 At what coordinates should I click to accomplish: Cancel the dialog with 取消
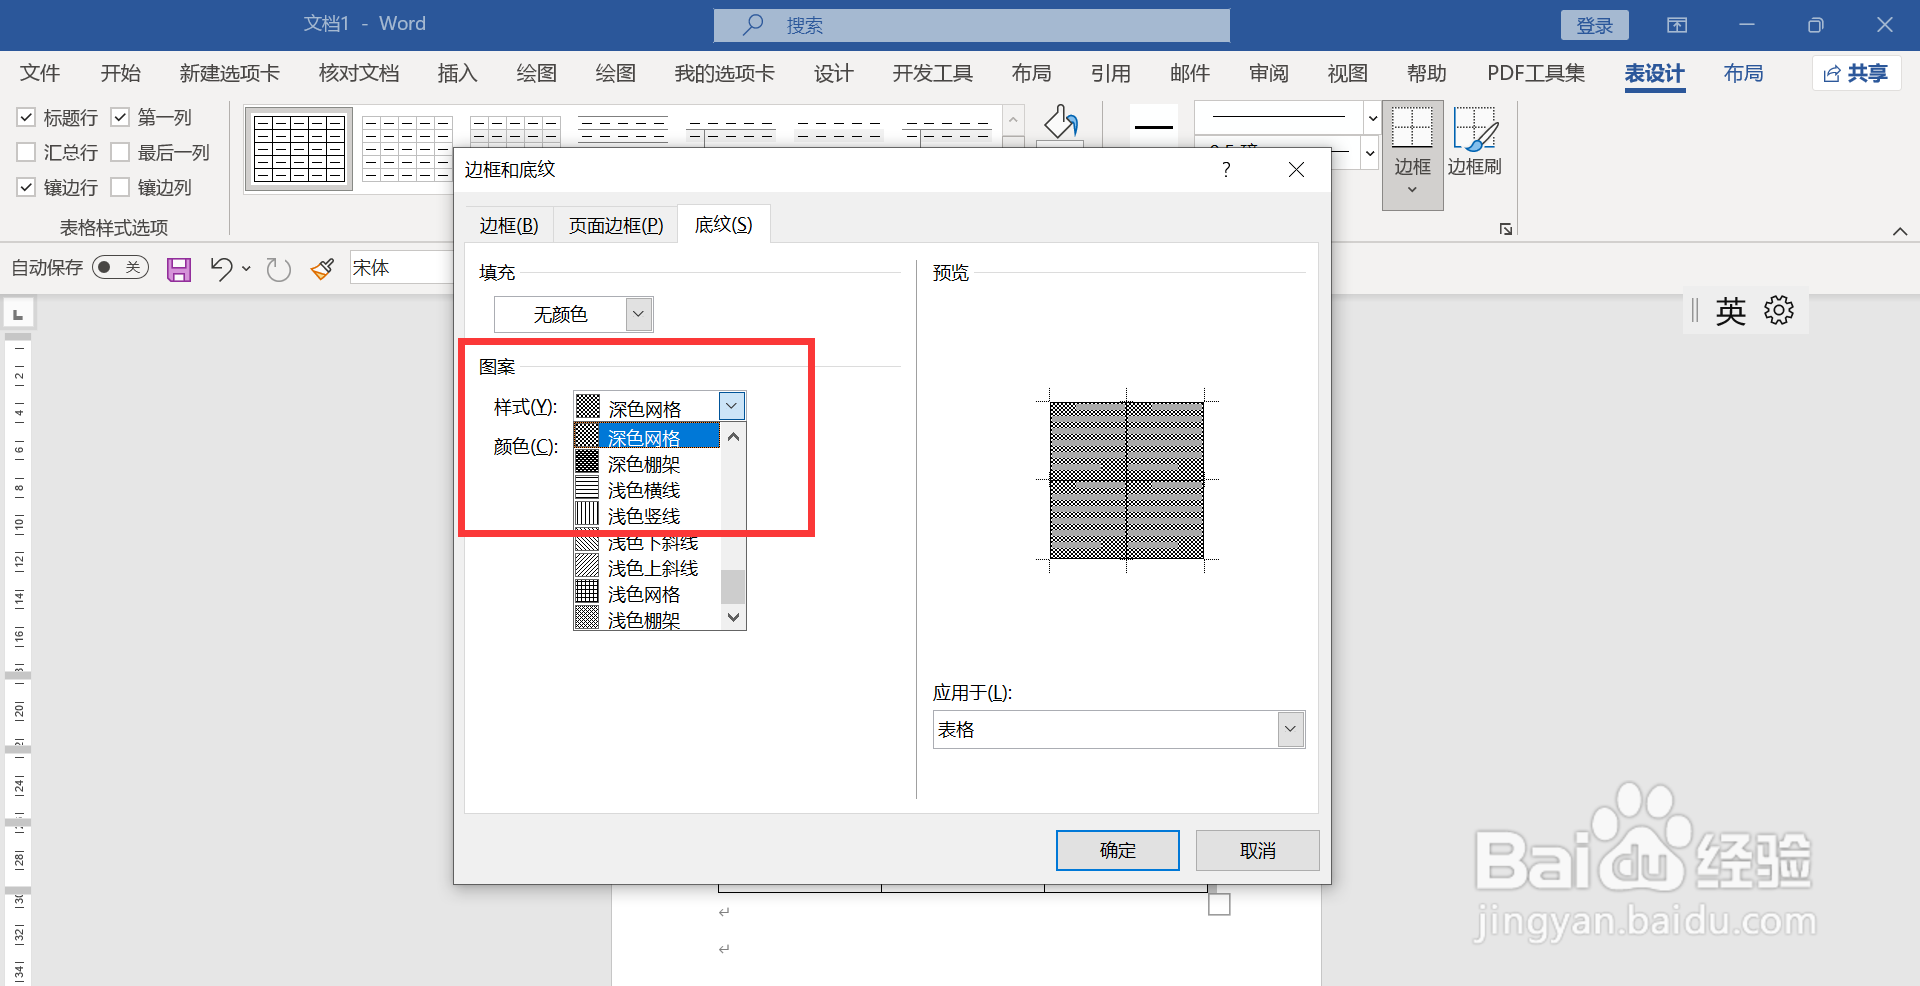point(1258,850)
